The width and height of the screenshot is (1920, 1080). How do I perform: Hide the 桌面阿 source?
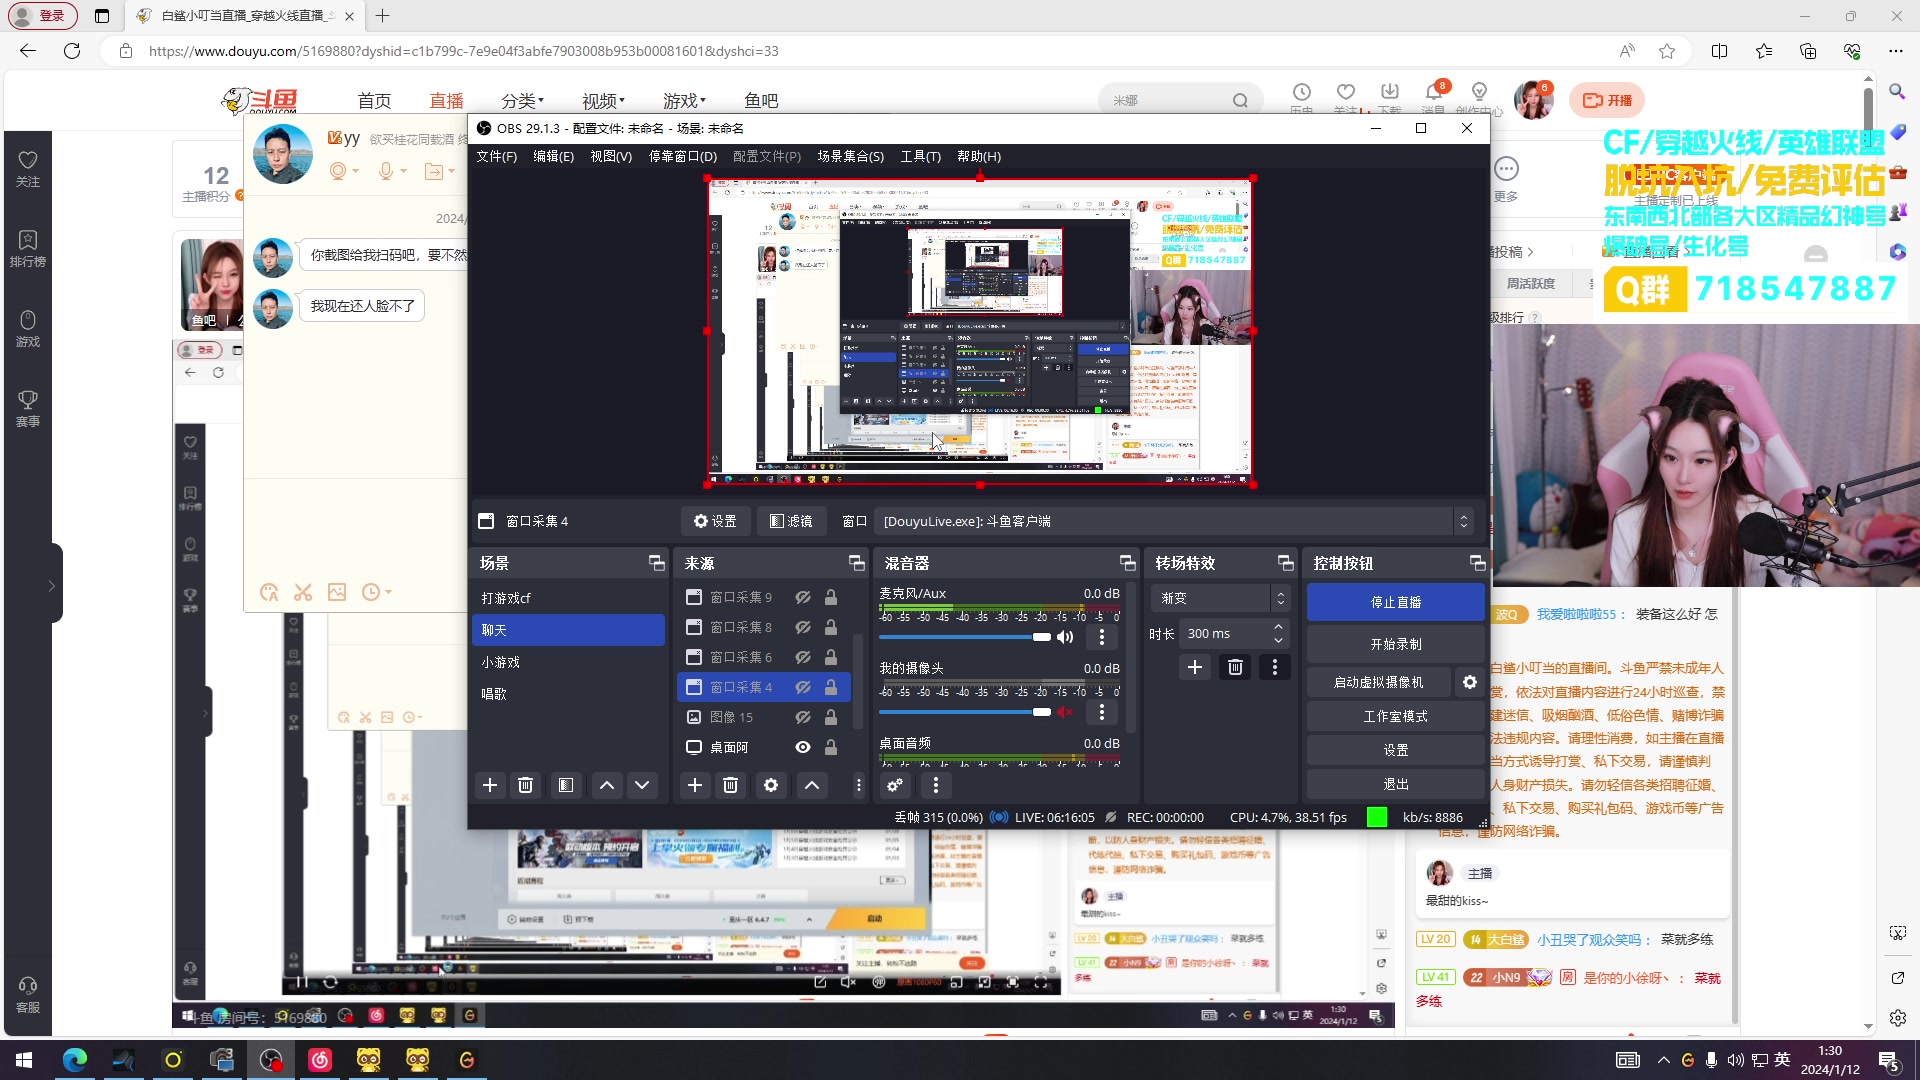tap(802, 747)
